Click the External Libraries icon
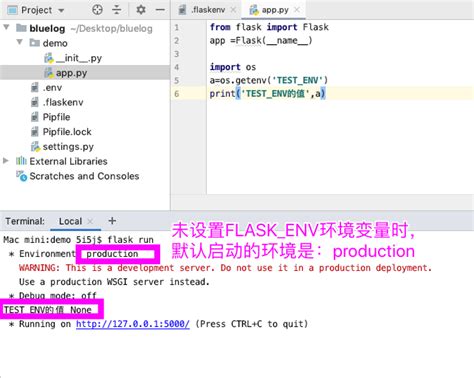 21,161
